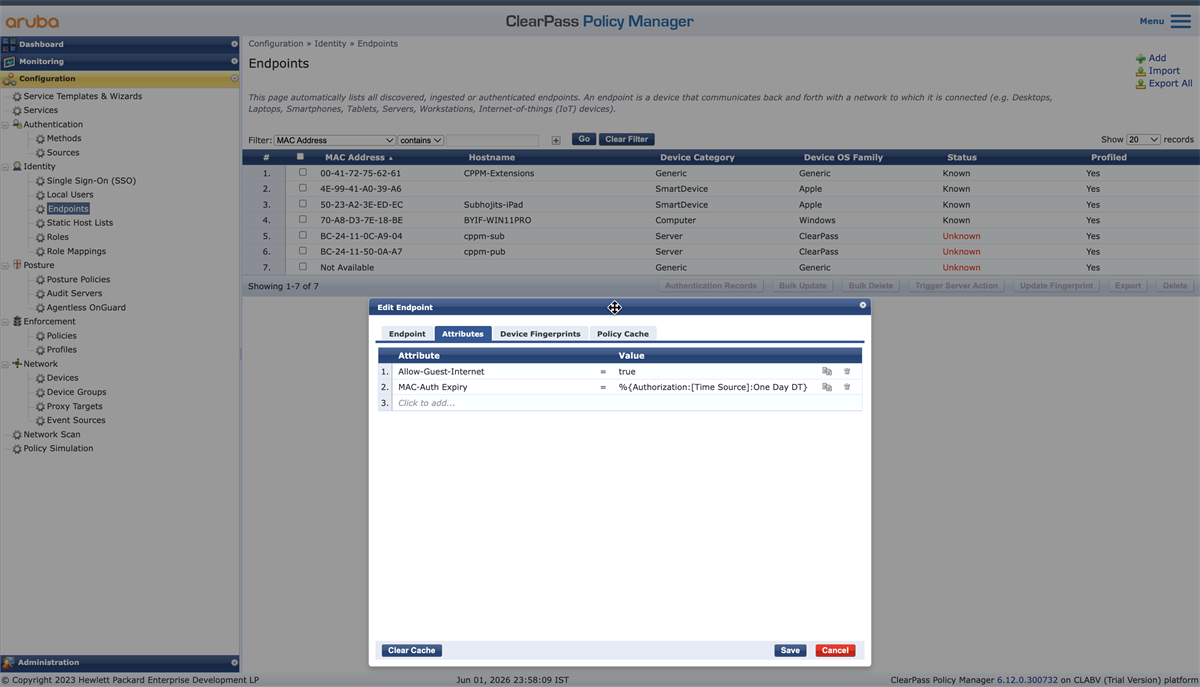Open Local Users
The width and height of the screenshot is (1200, 687).
click(70, 195)
